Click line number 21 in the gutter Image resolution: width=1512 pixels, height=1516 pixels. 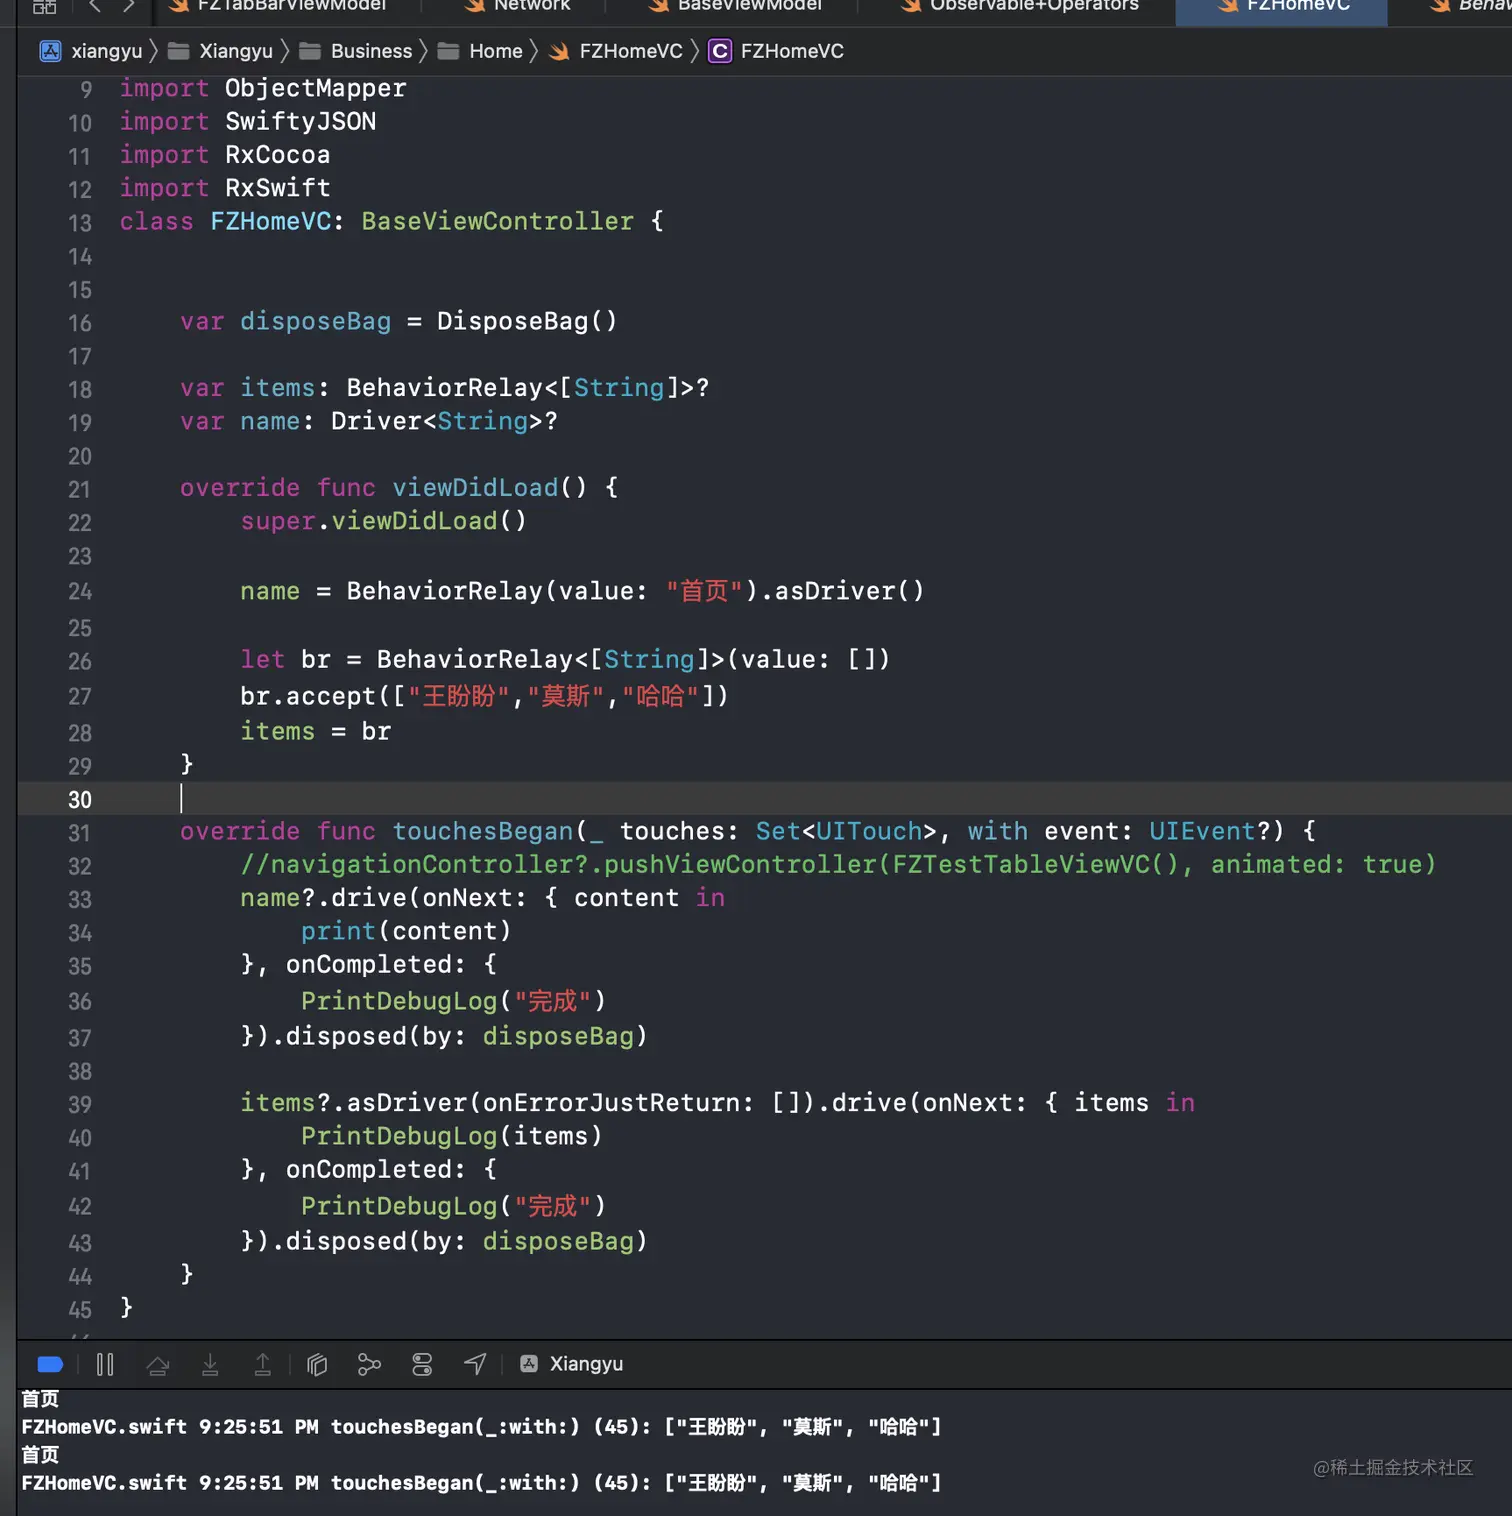[x=80, y=490]
